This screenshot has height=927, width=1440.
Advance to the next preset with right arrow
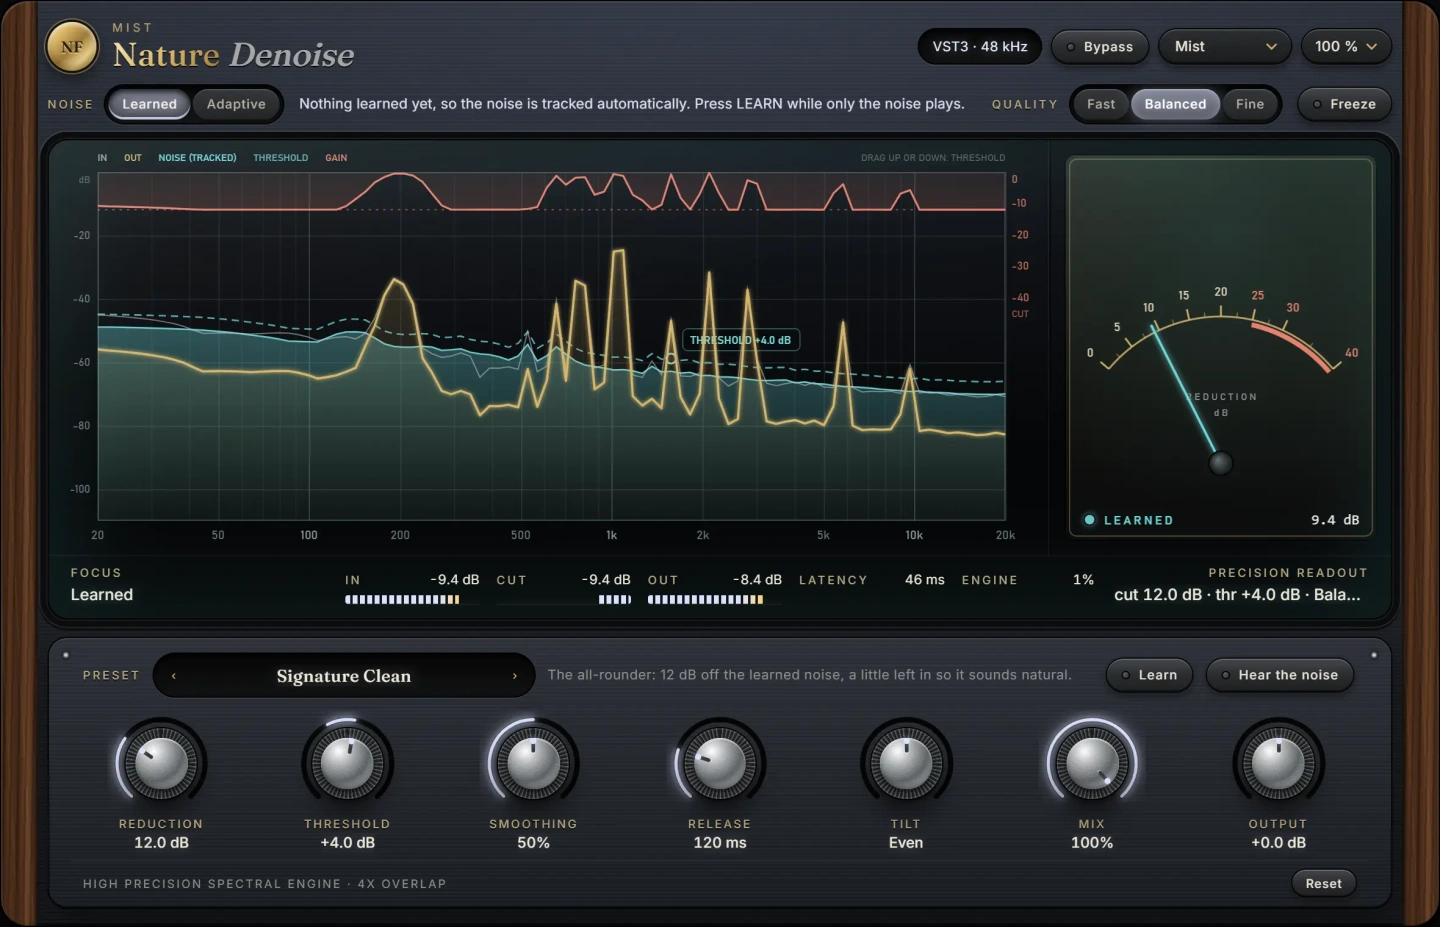click(x=515, y=676)
